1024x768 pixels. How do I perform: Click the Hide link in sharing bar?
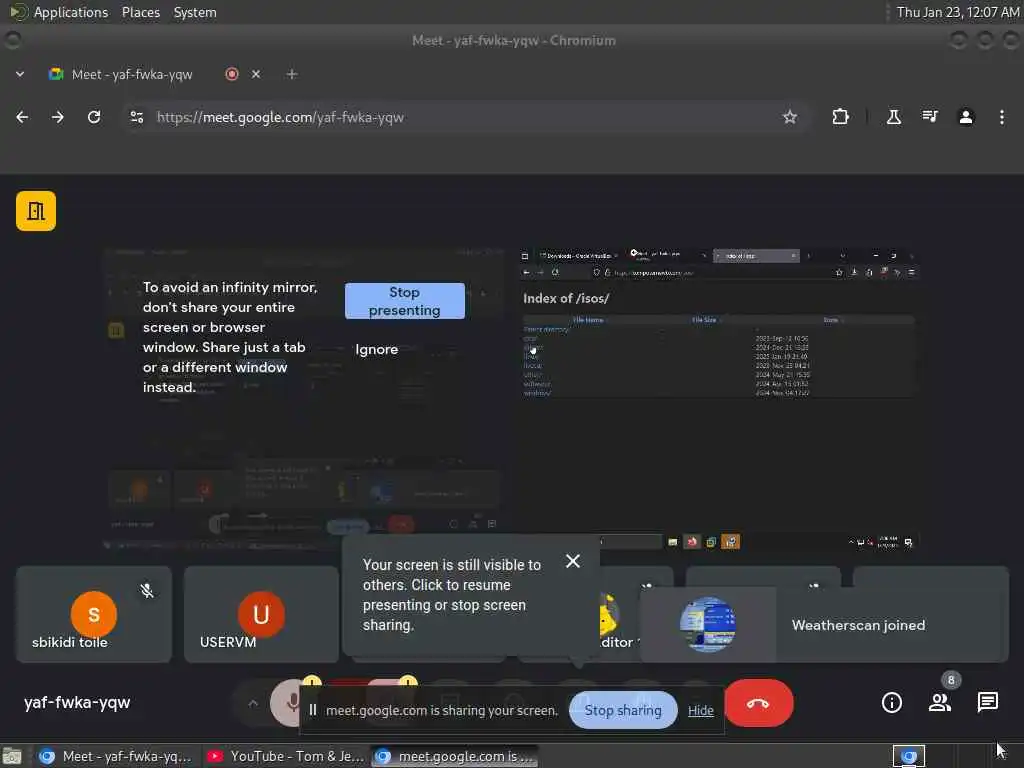(x=701, y=711)
